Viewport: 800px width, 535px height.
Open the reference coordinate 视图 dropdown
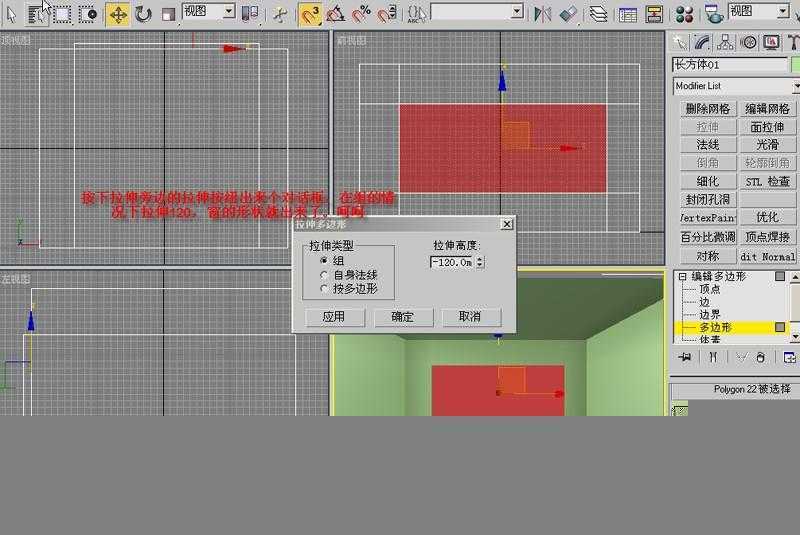[x=209, y=11]
